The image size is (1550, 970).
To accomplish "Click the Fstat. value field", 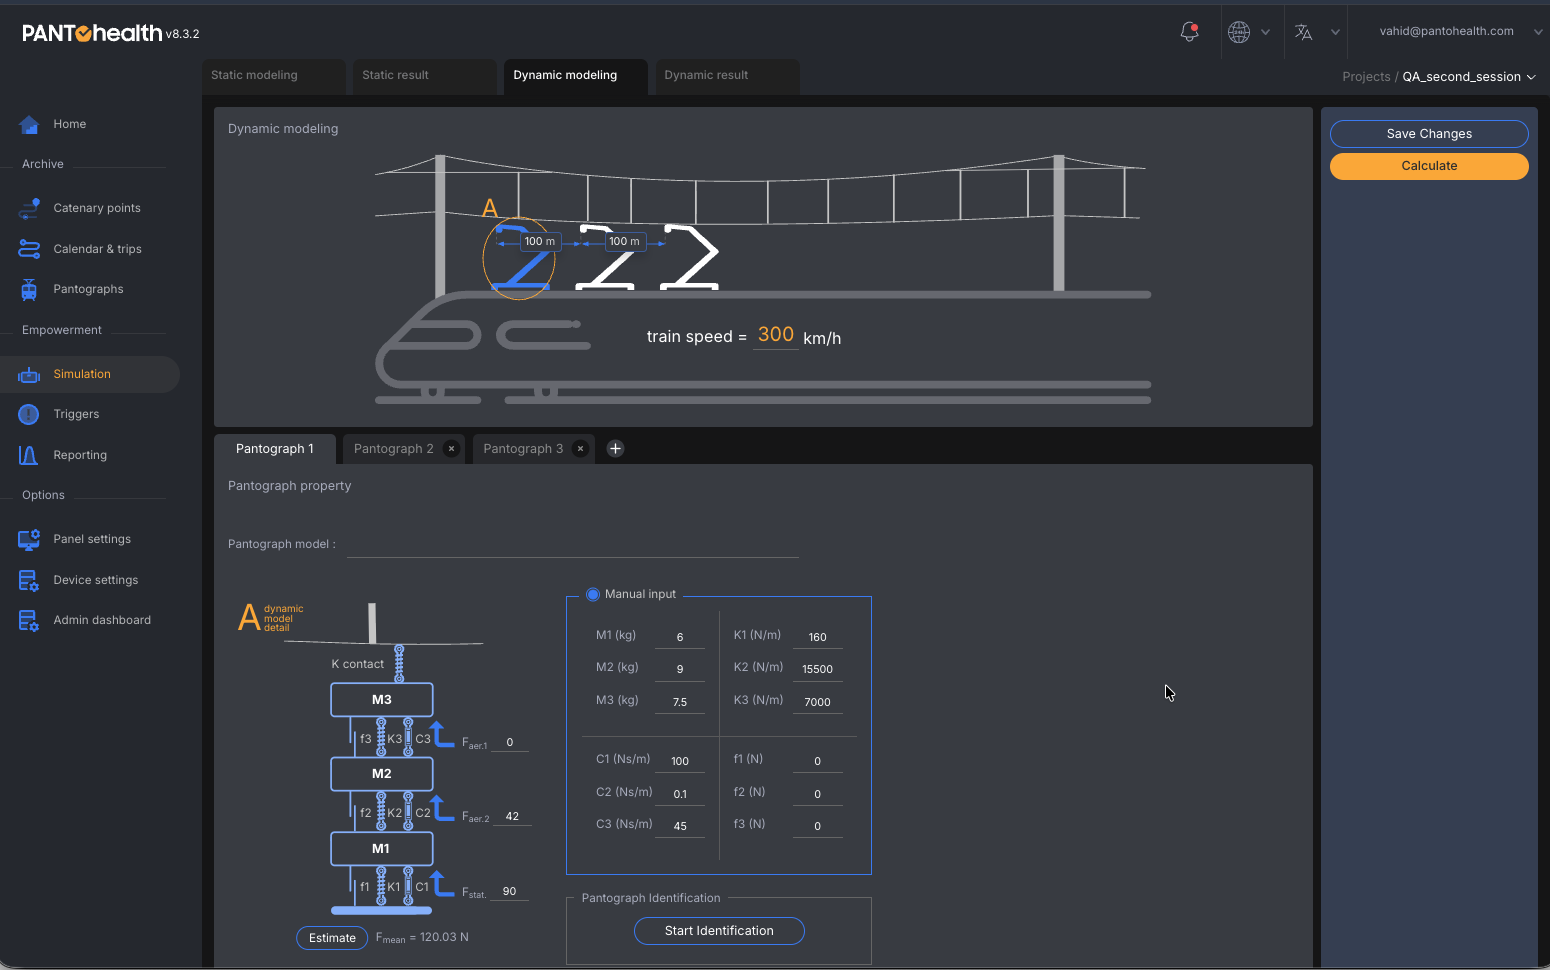I will click(510, 891).
